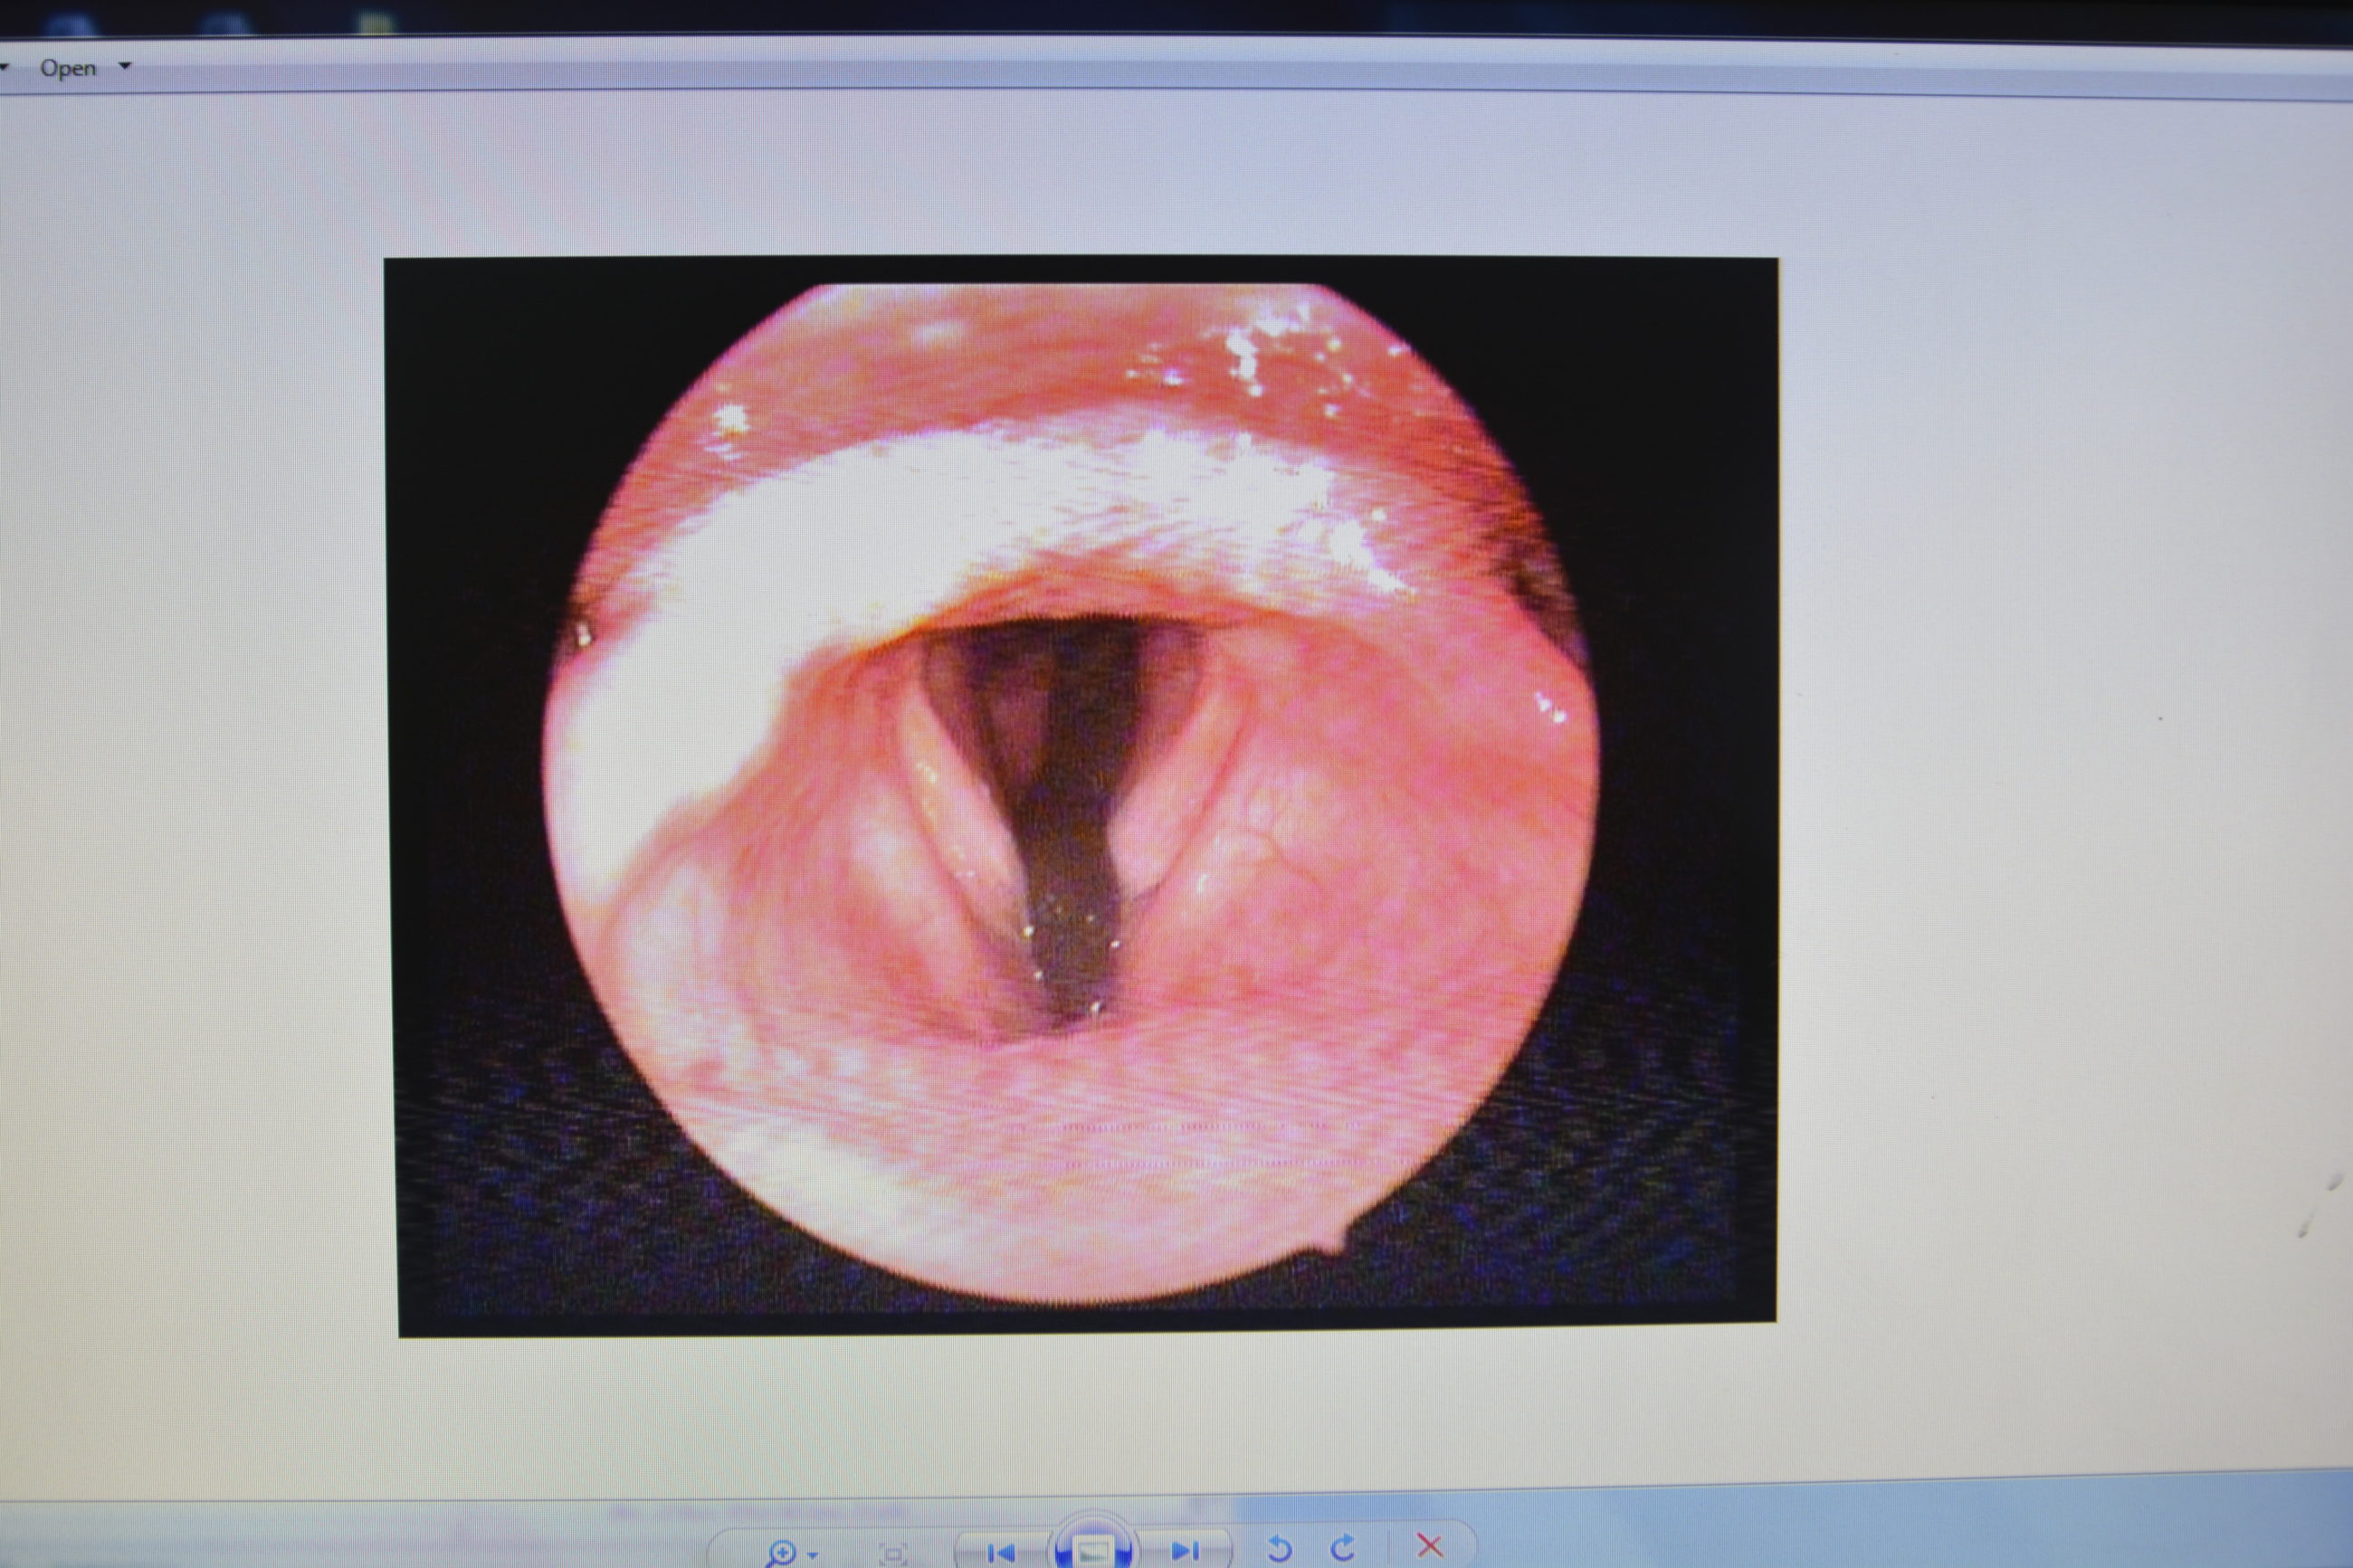Image resolution: width=2353 pixels, height=1568 pixels.
Task: Rotate the photo clockwise
Action: tap(1343, 1548)
